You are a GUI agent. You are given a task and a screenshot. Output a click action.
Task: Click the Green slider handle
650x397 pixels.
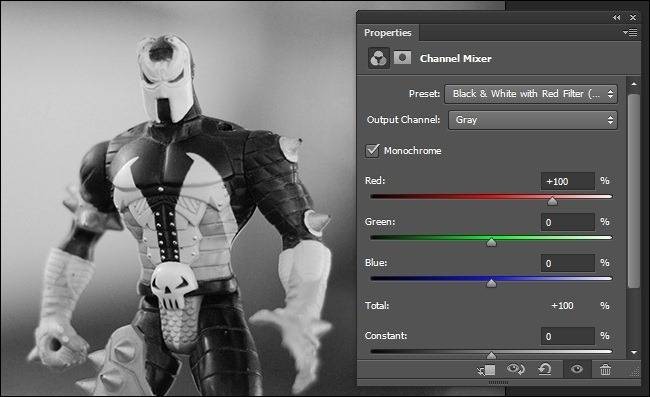491,242
